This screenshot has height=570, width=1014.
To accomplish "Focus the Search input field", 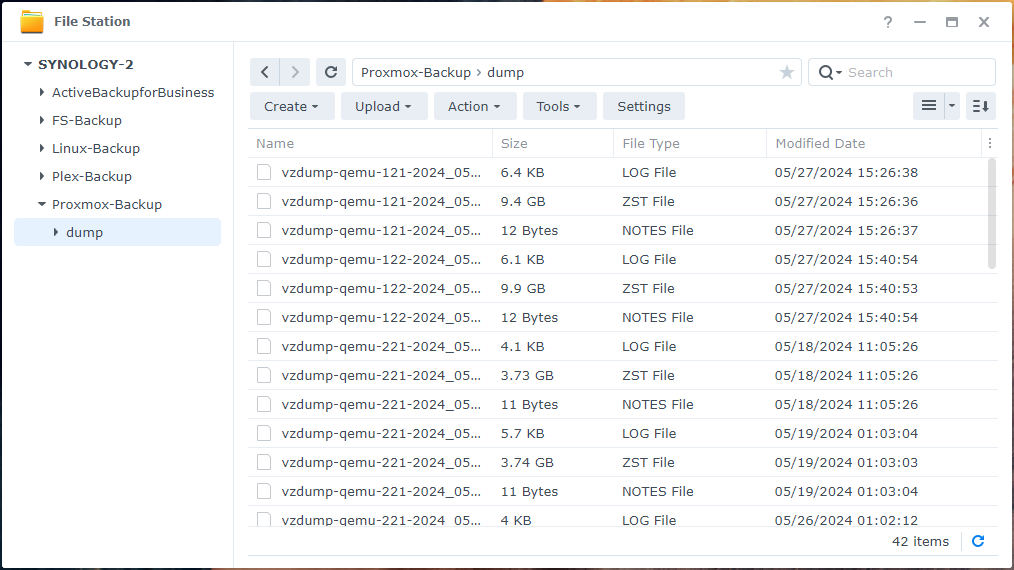I will pyautogui.click(x=918, y=72).
